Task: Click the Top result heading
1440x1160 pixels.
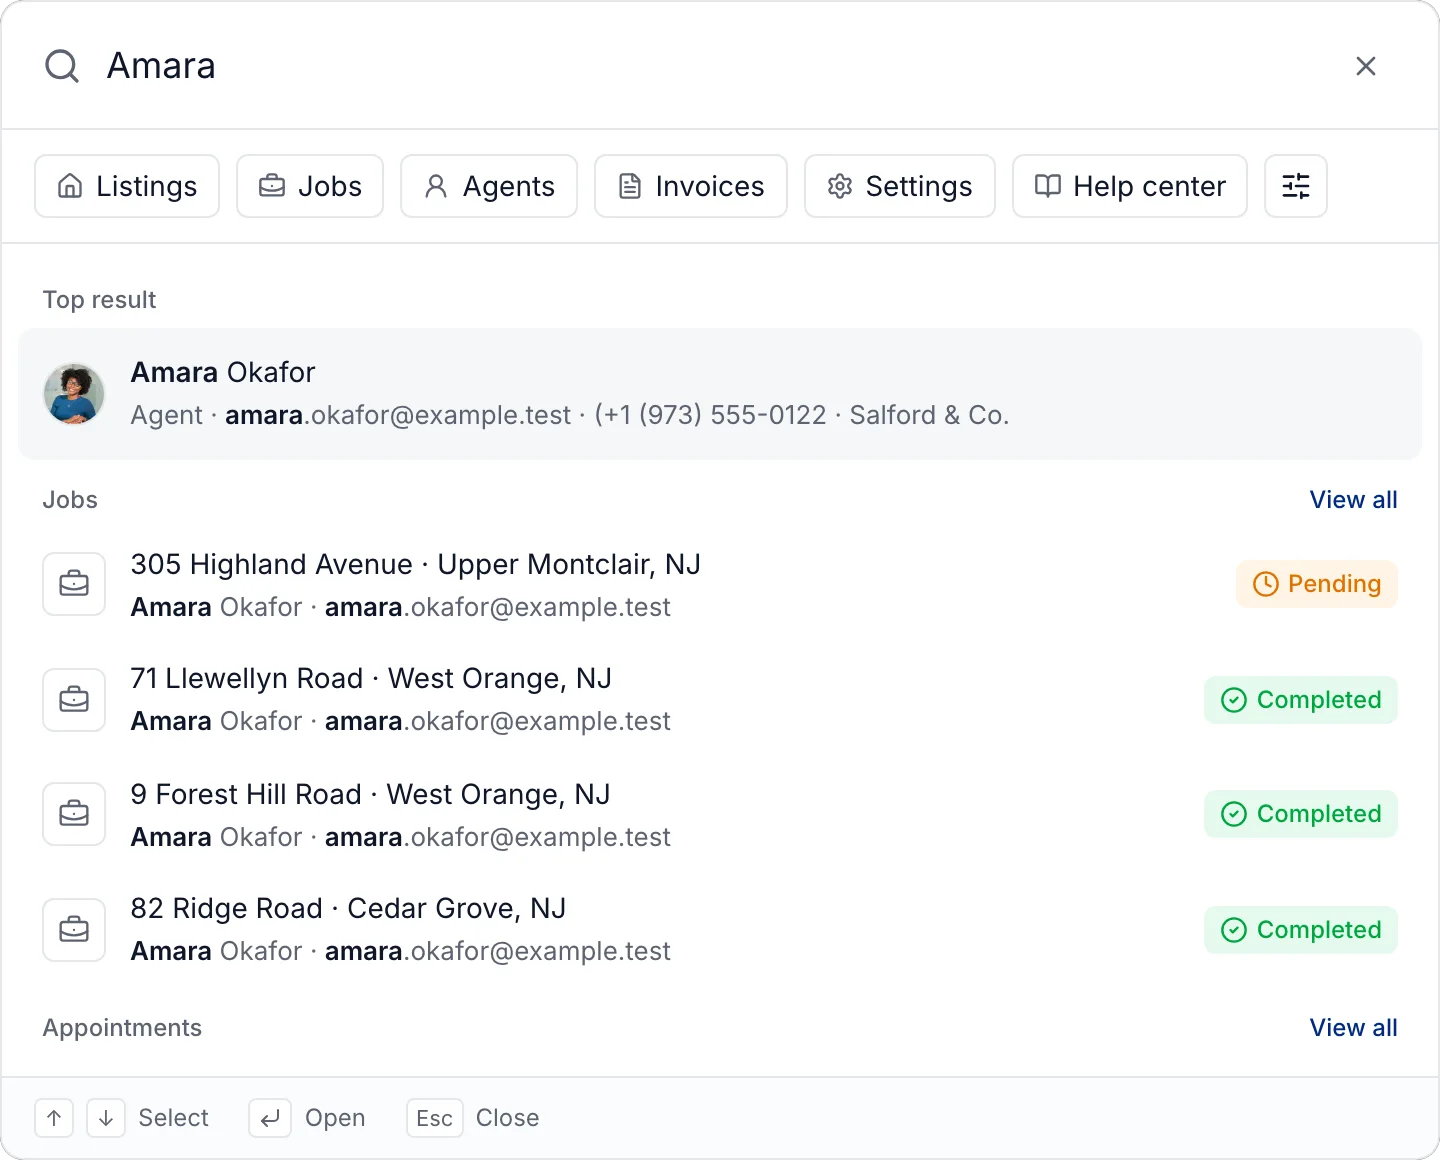Action: point(99,300)
